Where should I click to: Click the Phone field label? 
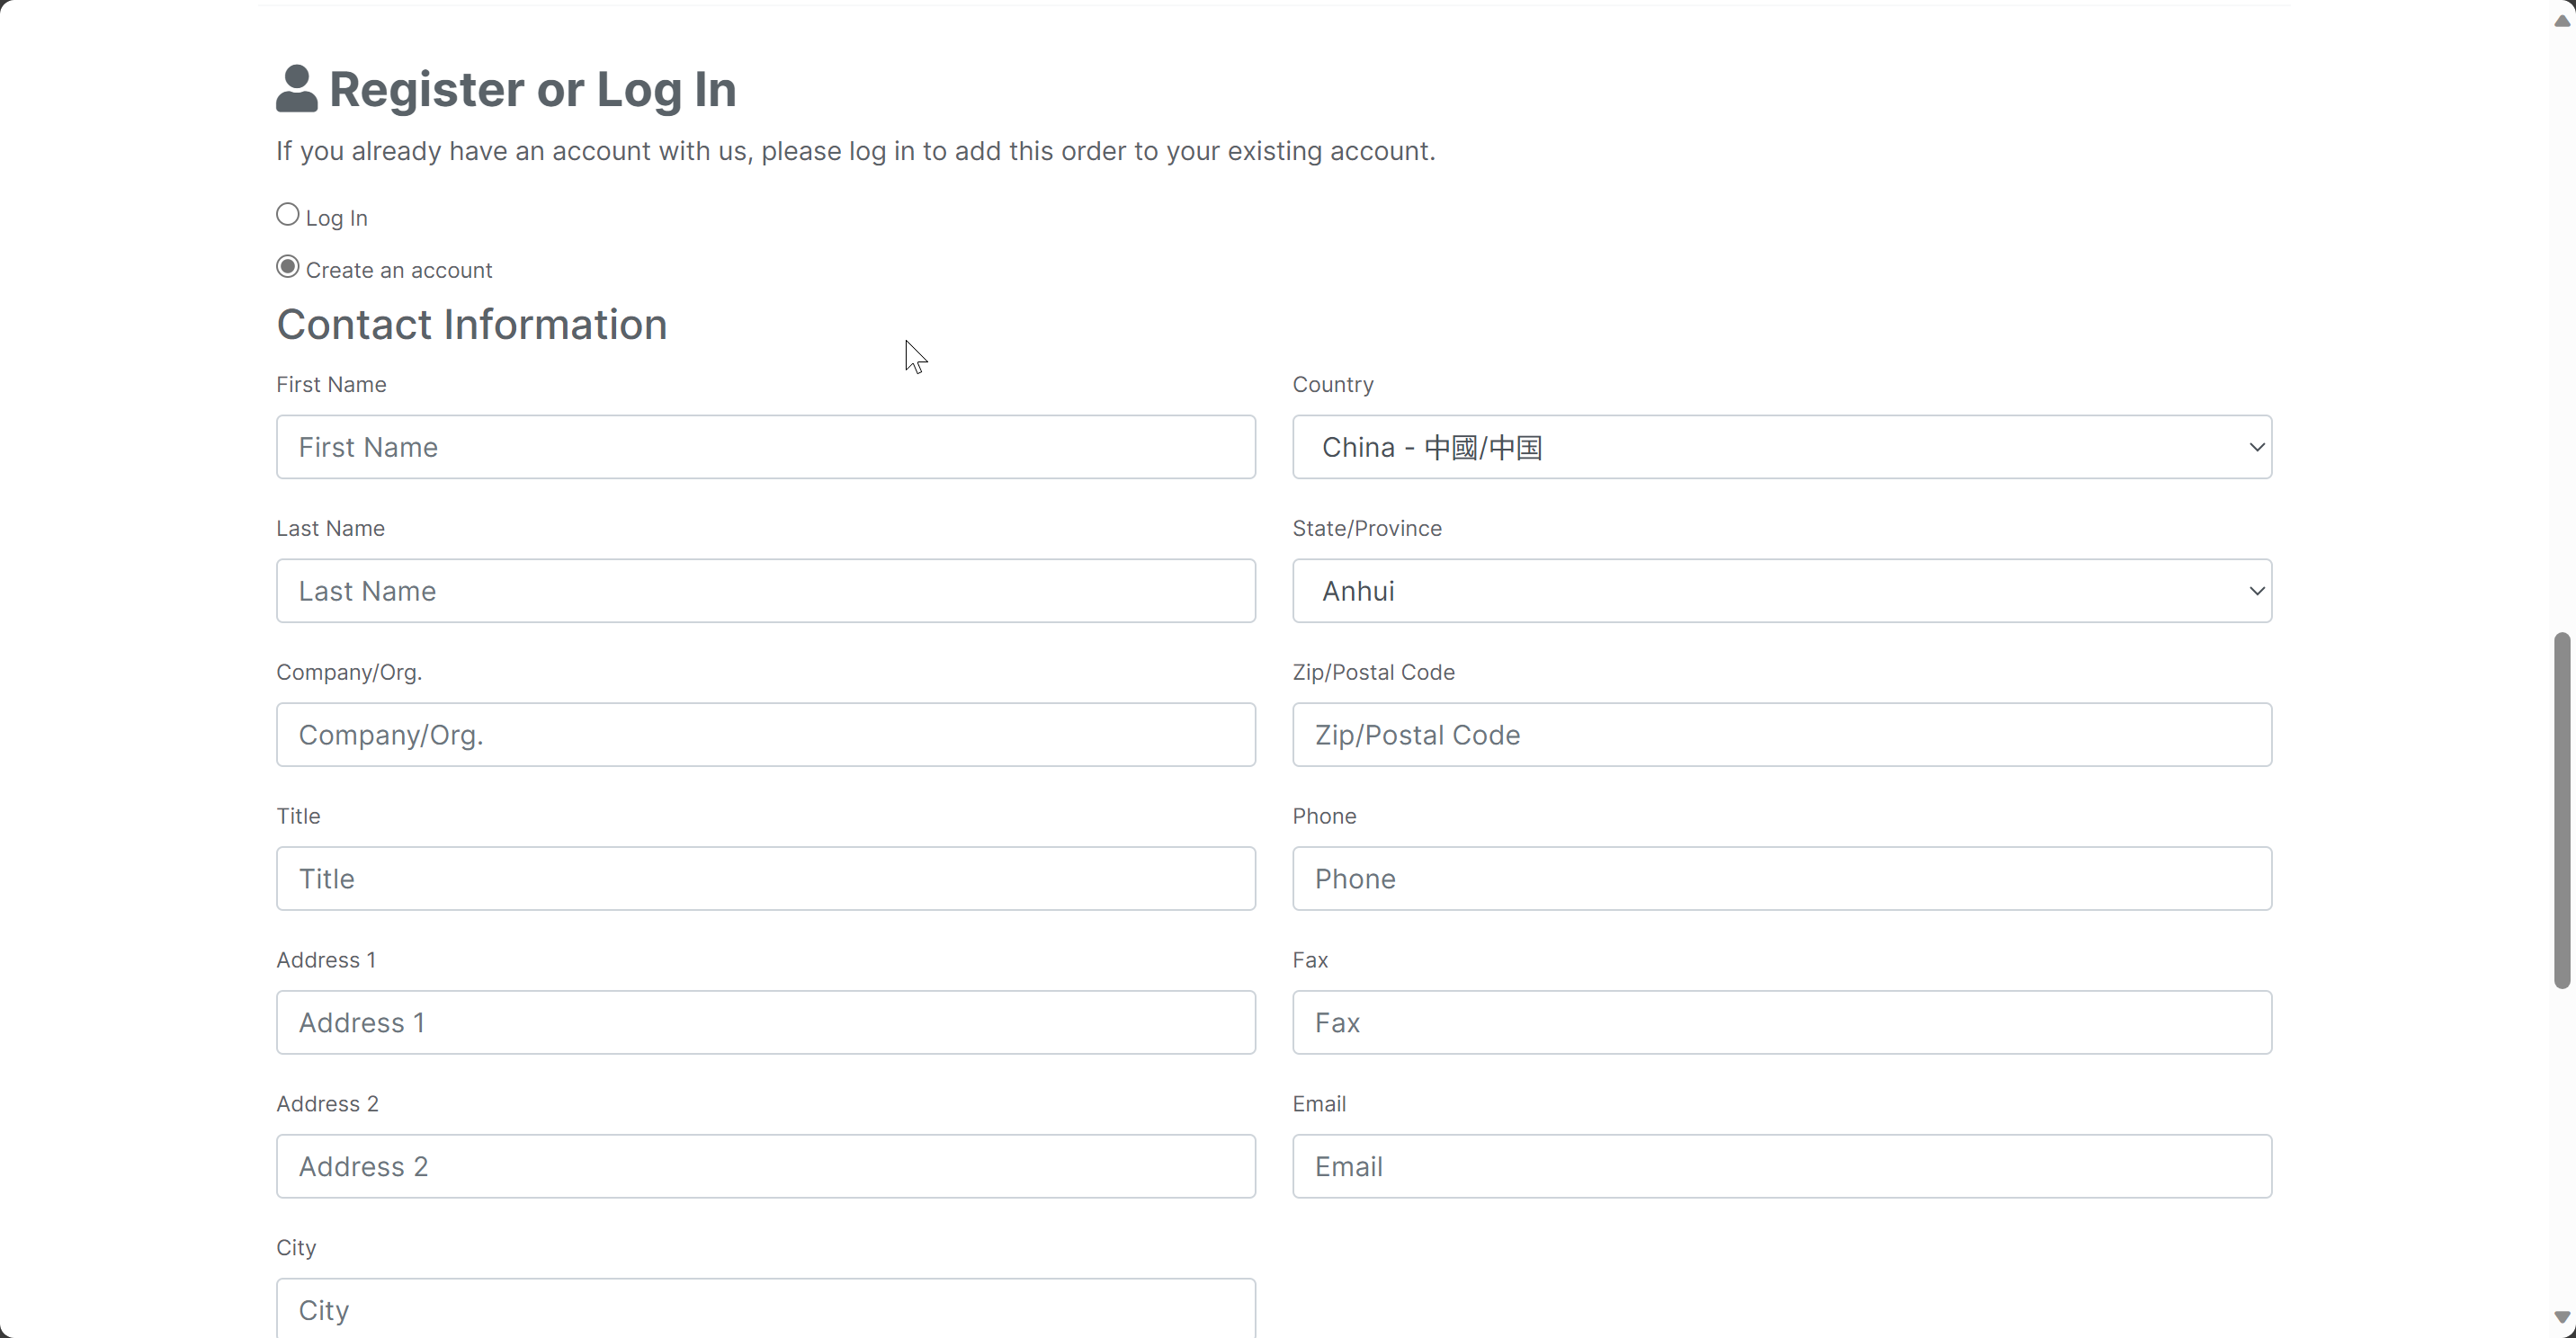tap(1324, 816)
